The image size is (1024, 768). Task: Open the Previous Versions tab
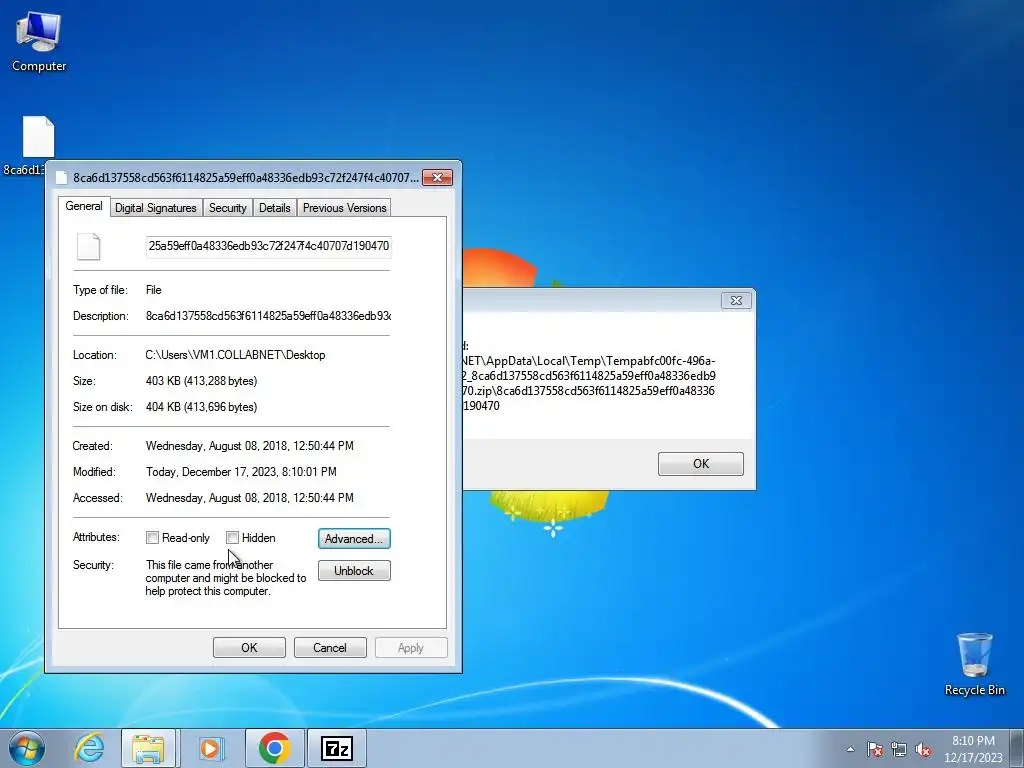(x=344, y=208)
